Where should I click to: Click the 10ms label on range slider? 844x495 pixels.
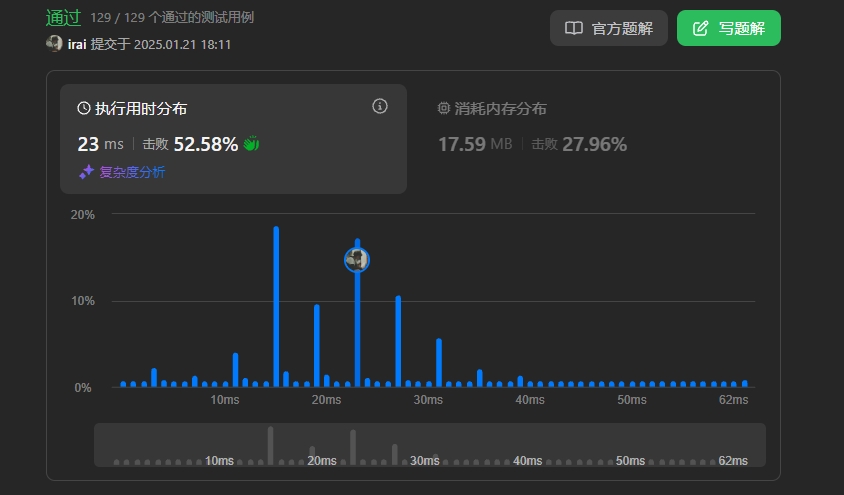(219, 461)
